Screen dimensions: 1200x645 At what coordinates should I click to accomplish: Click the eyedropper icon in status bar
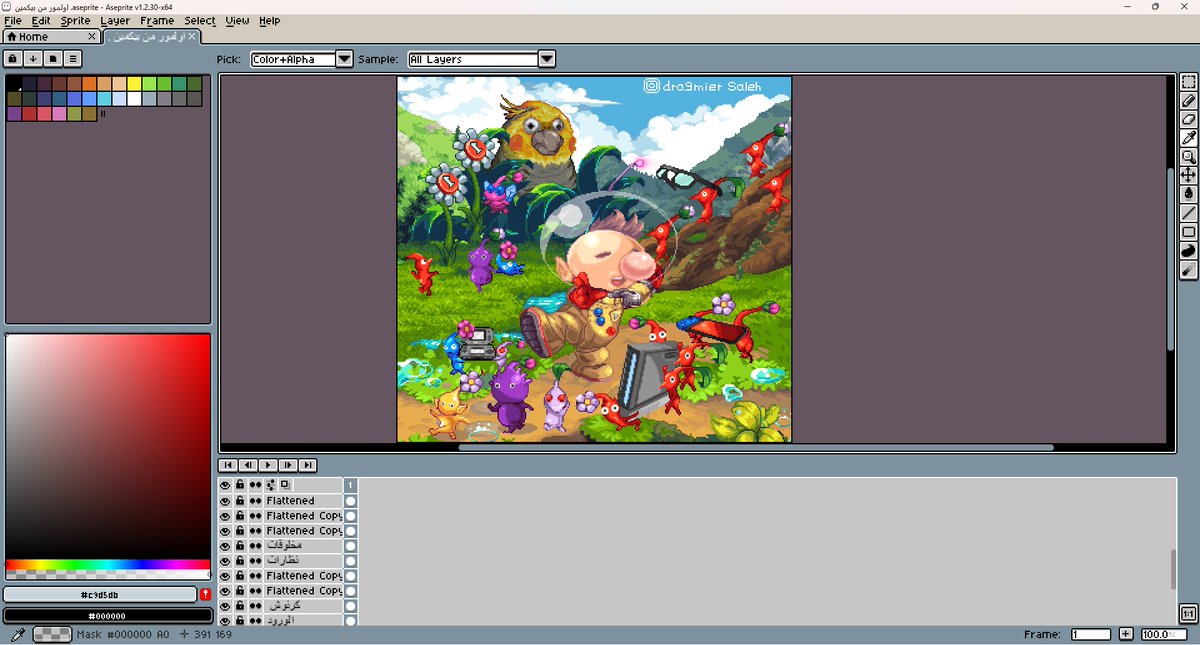[17, 635]
